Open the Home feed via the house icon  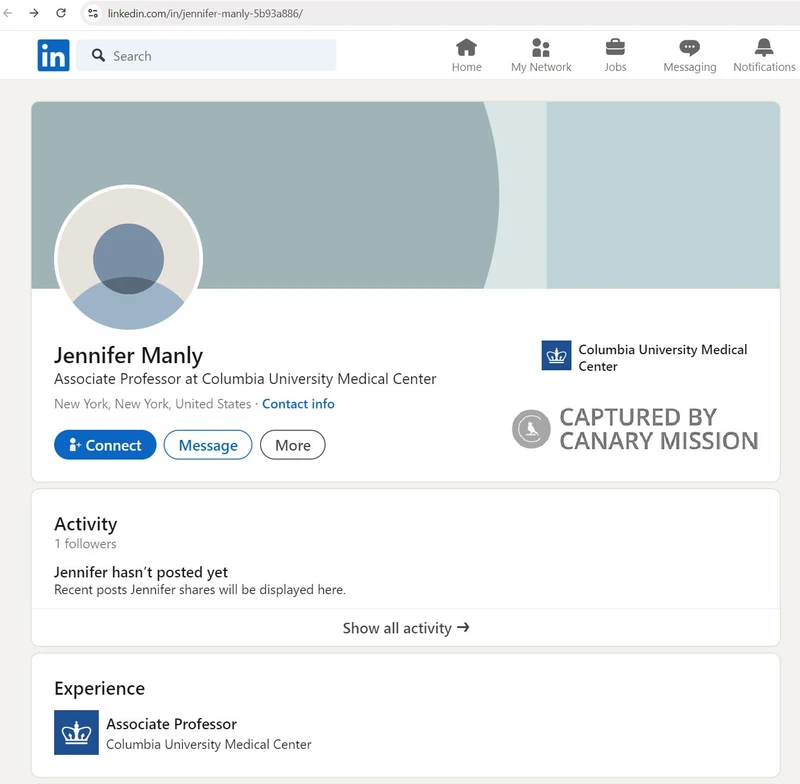[466, 47]
